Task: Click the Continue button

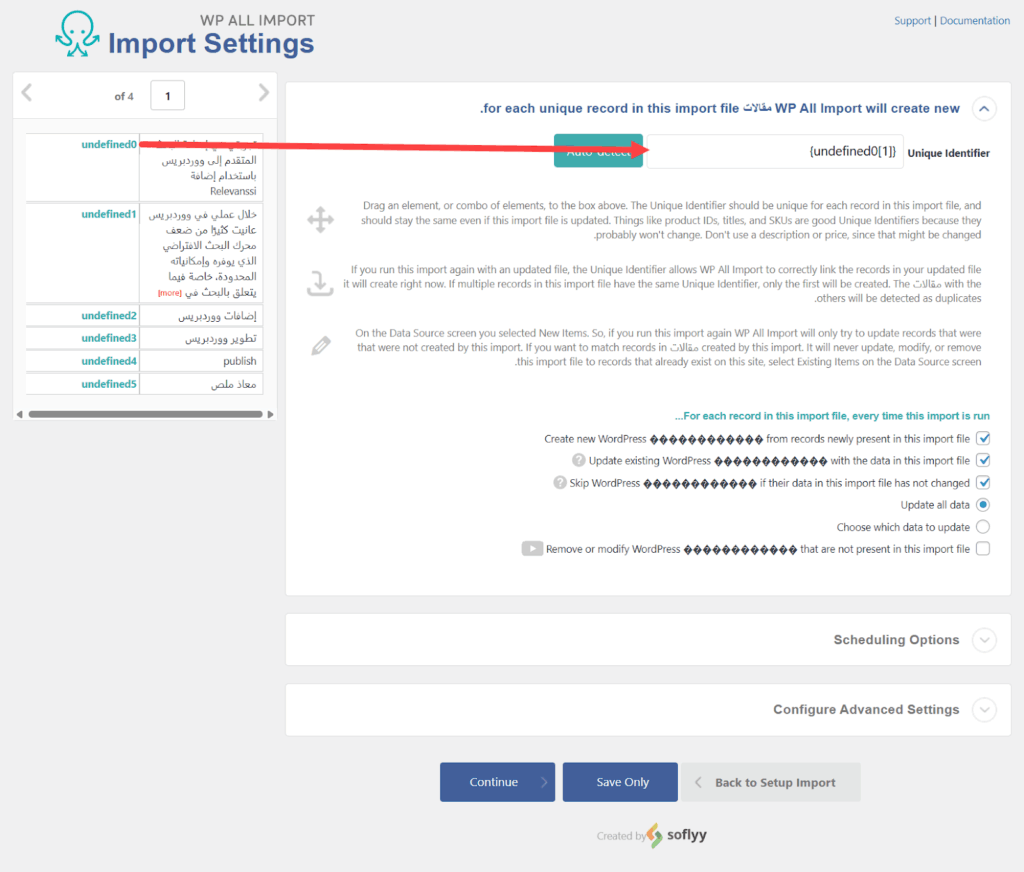Action: point(496,782)
